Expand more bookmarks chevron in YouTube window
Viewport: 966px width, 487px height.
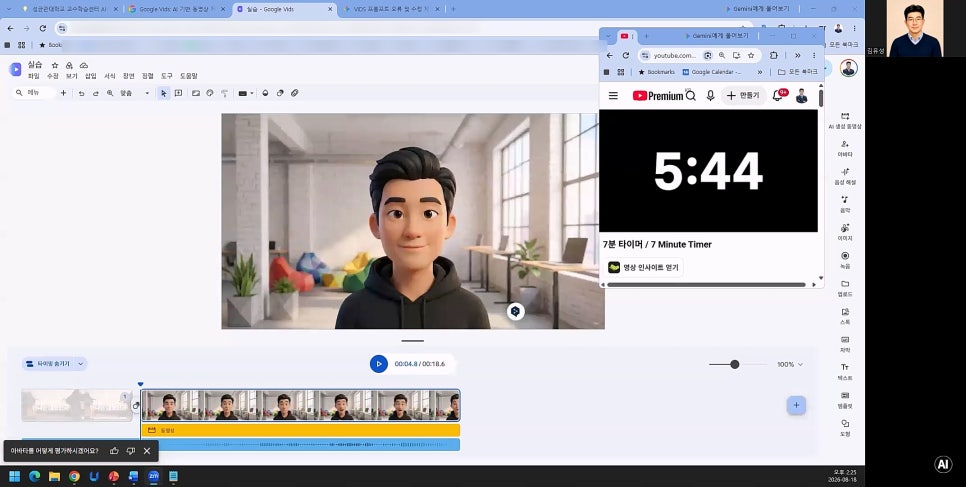coord(760,72)
